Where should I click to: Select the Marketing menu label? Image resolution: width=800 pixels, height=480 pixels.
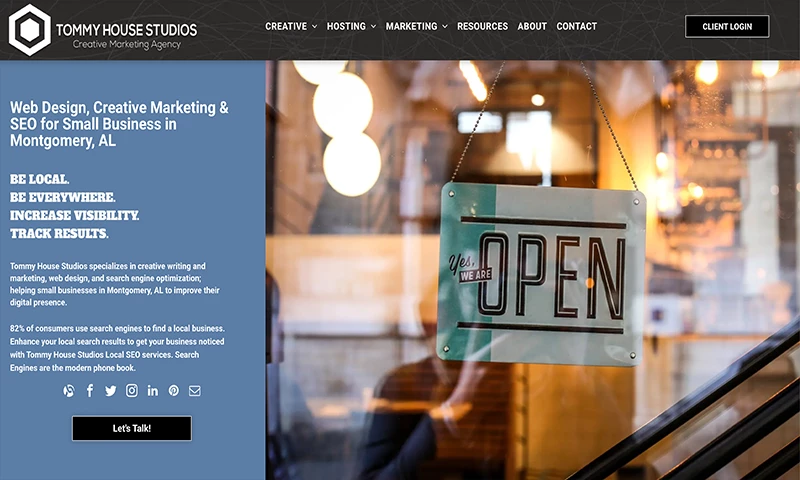pyautogui.click(x=411, y=26)
